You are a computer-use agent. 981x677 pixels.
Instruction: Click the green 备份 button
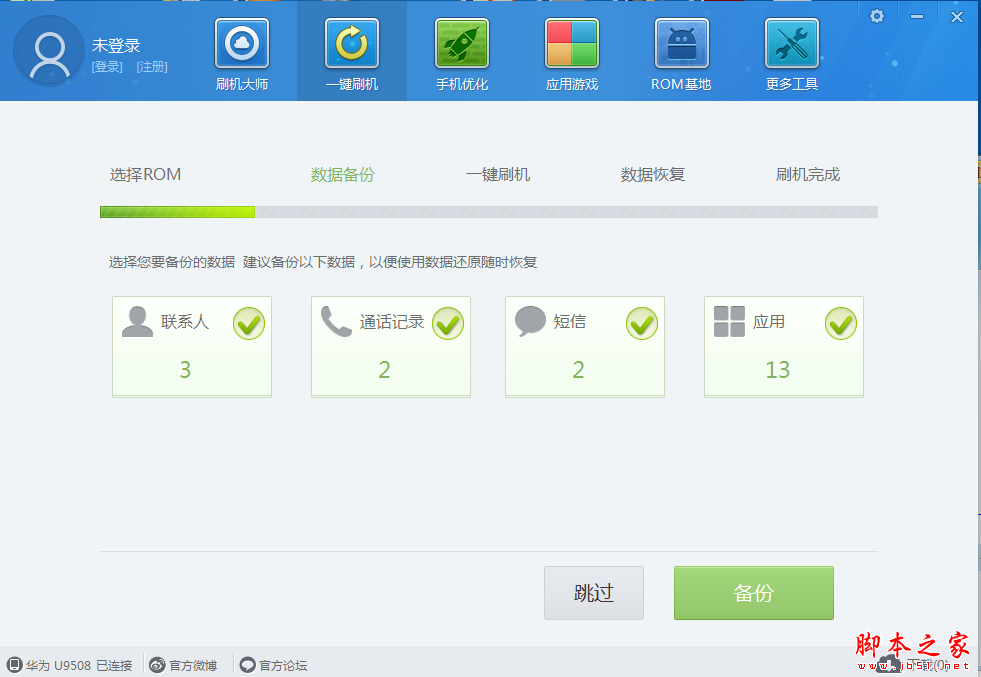(x=754, y=593)
